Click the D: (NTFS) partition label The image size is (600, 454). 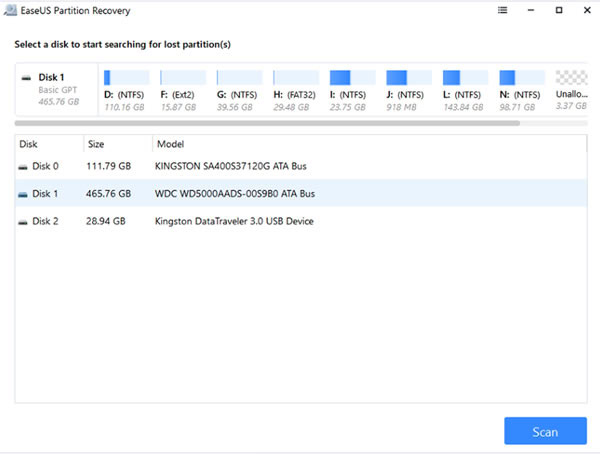[124, 95]
